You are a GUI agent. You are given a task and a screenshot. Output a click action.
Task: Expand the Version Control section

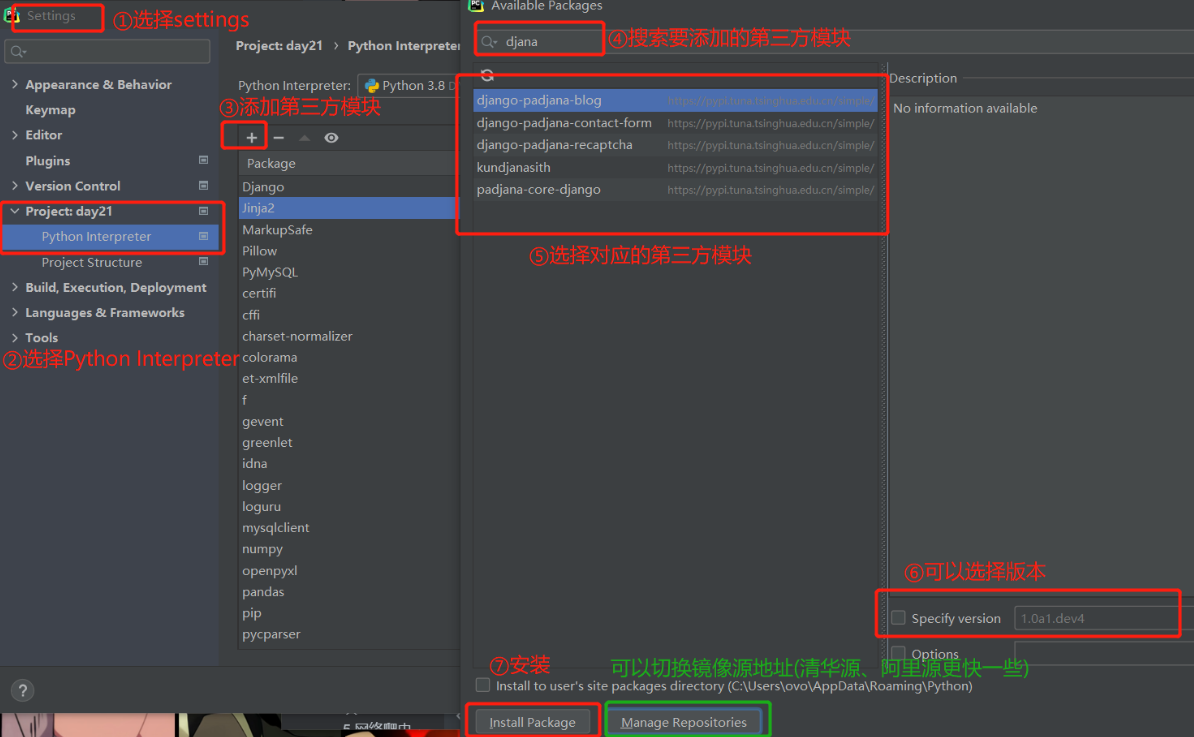[x=14, y=186]
